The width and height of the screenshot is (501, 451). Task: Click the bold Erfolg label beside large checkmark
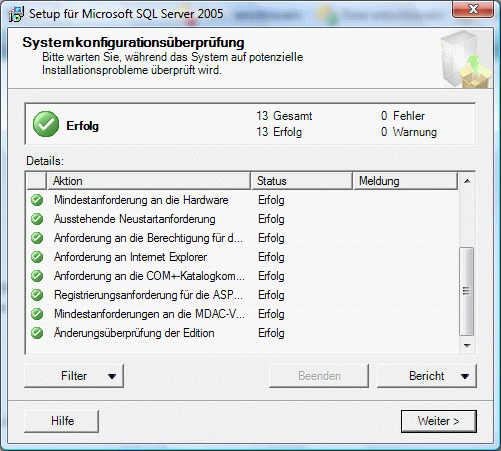coord(83,126)
